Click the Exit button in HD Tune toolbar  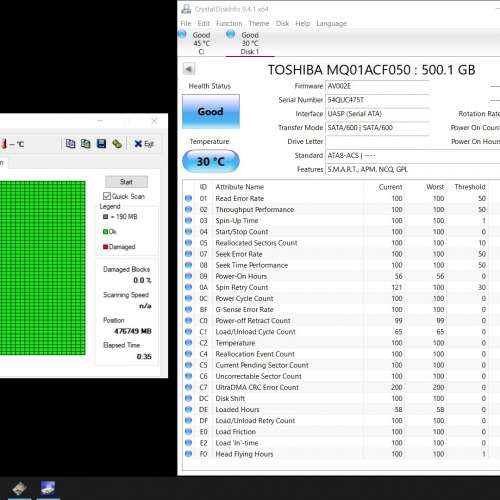tap(144, 144)
